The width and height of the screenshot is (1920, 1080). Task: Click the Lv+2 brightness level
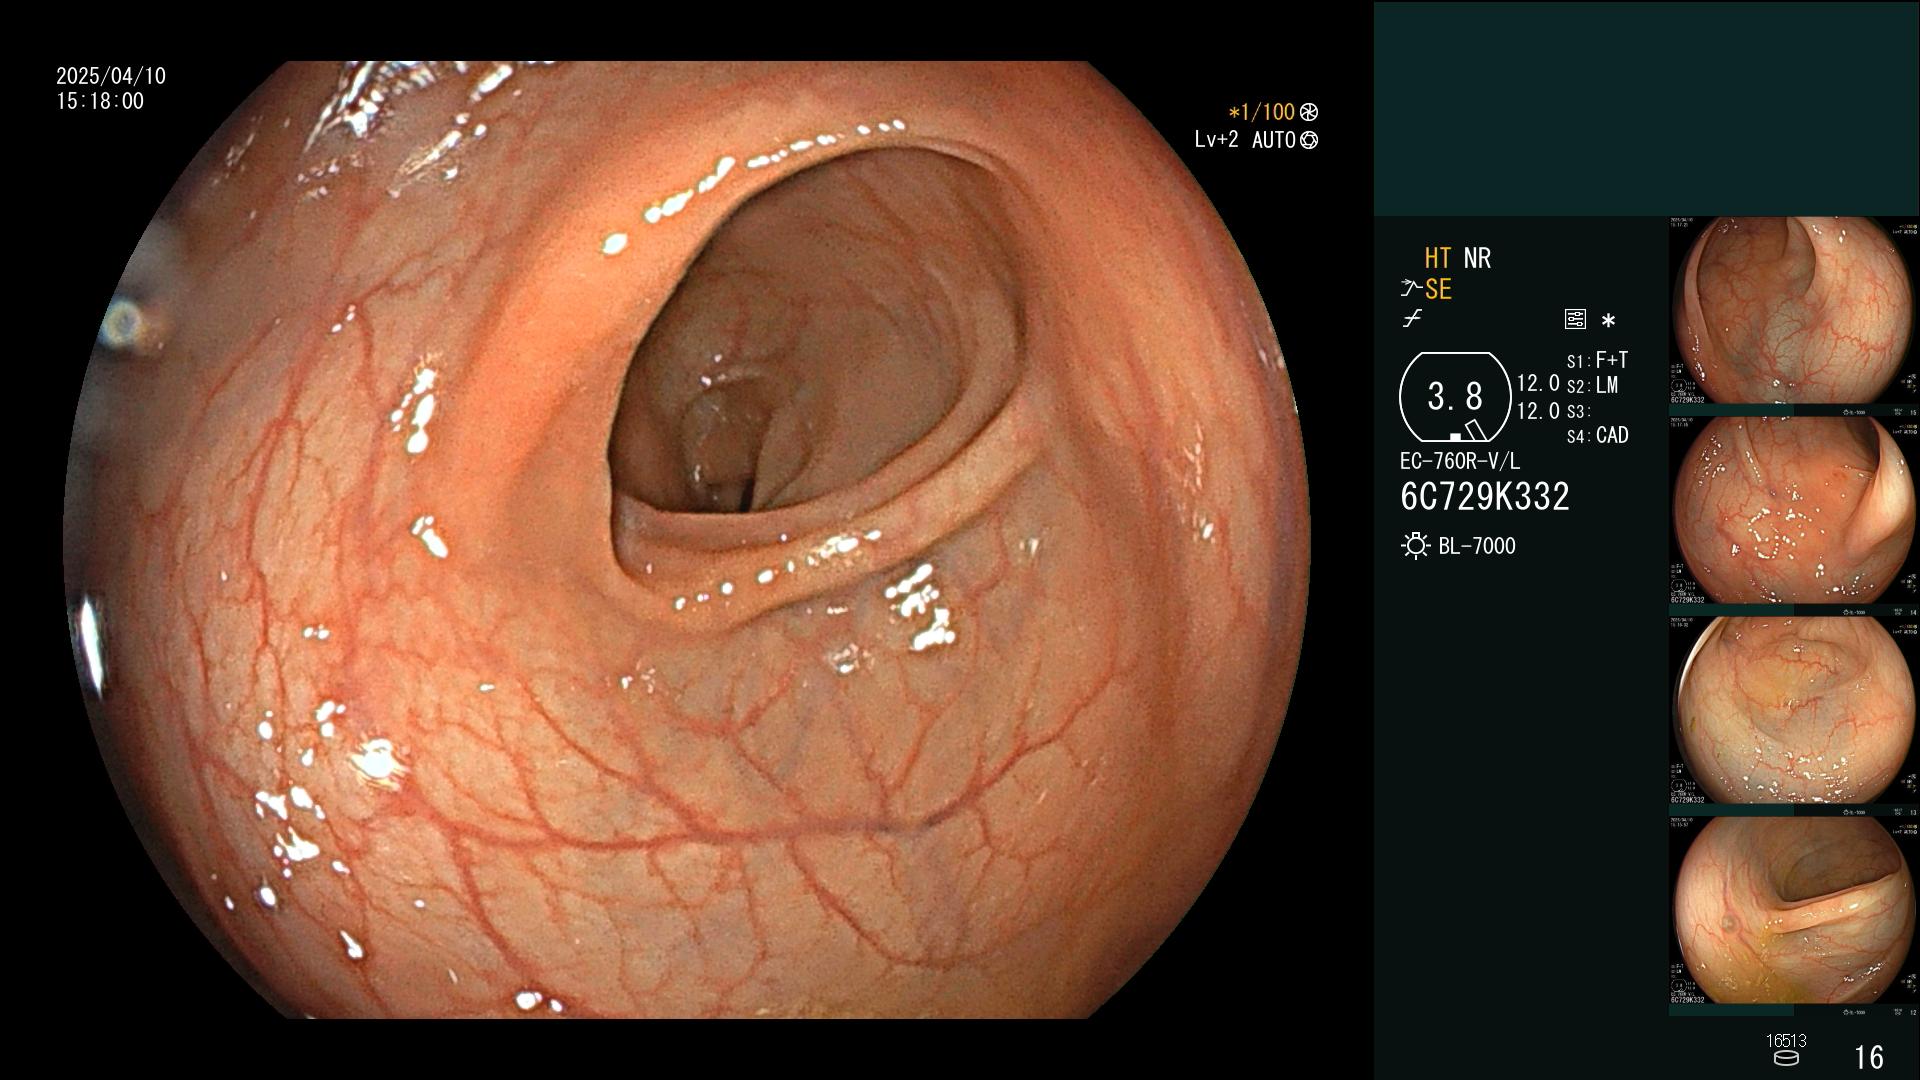coord(1216,140)
